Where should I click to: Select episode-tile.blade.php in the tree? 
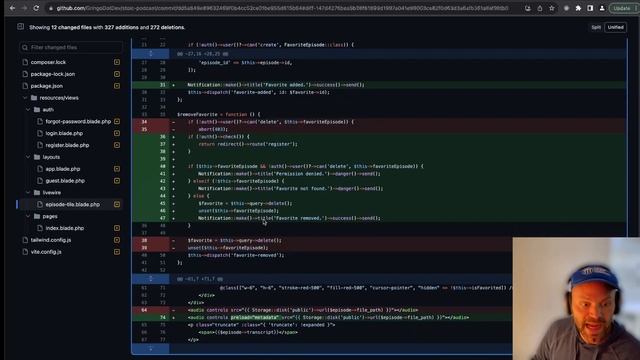(x=72, y=204)
